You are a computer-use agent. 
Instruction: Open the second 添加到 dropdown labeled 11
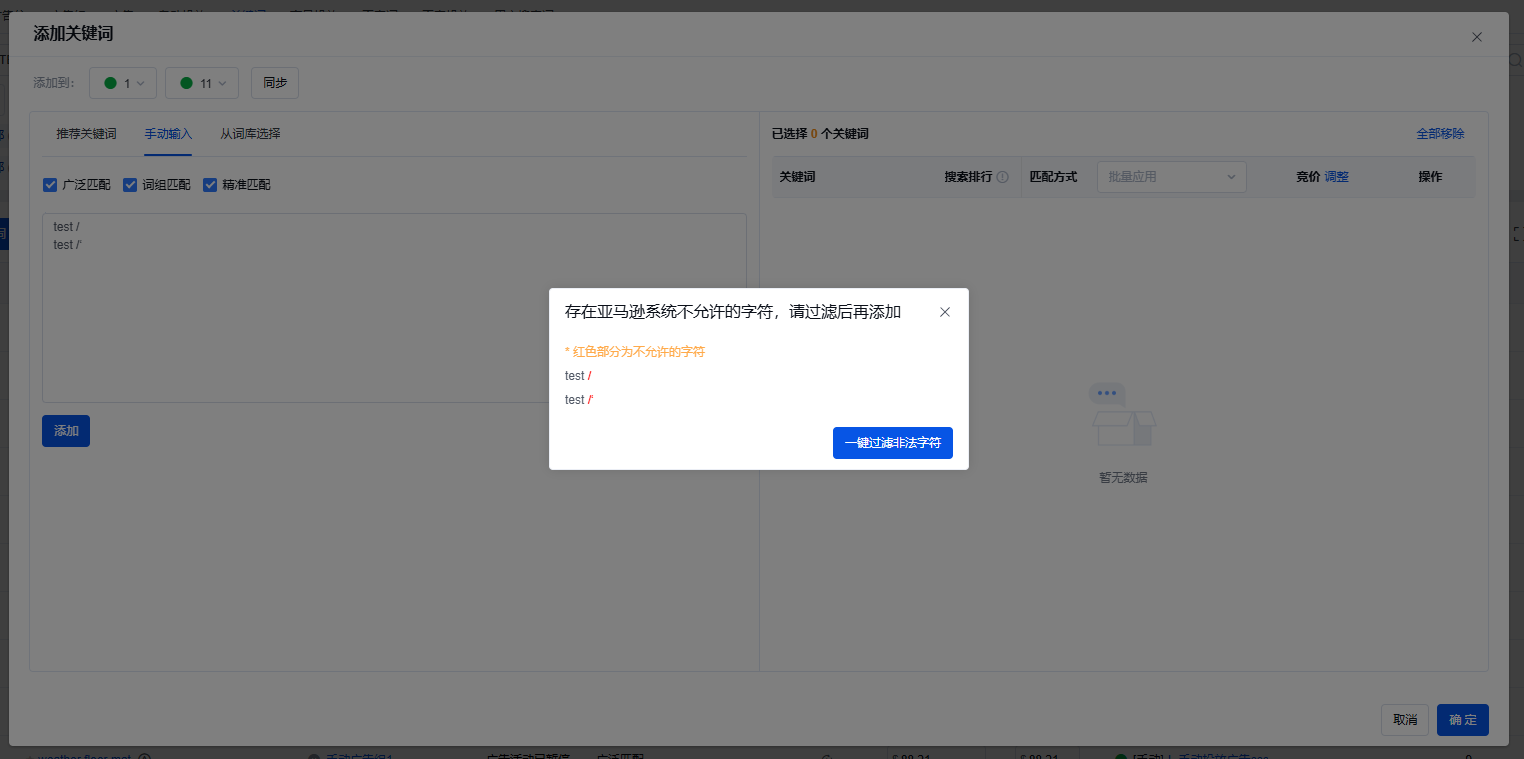(x=201, y=83)
